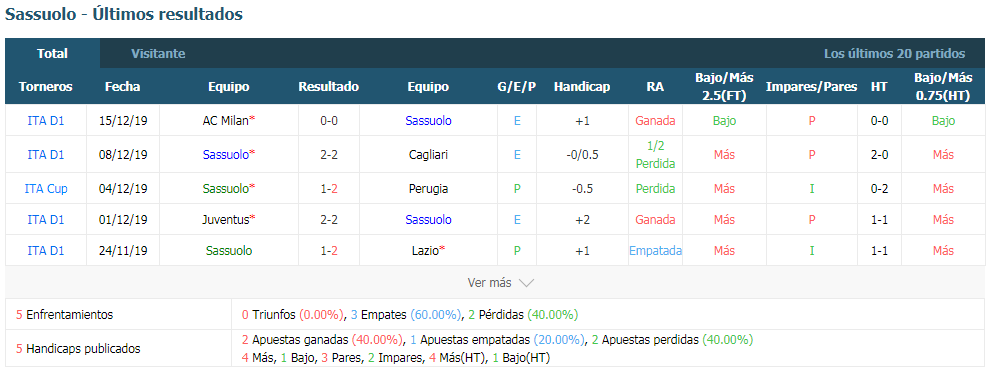Switch to the Visitante tab
Viewport: 987px width, 371px height.
click(x=158, y=54)
